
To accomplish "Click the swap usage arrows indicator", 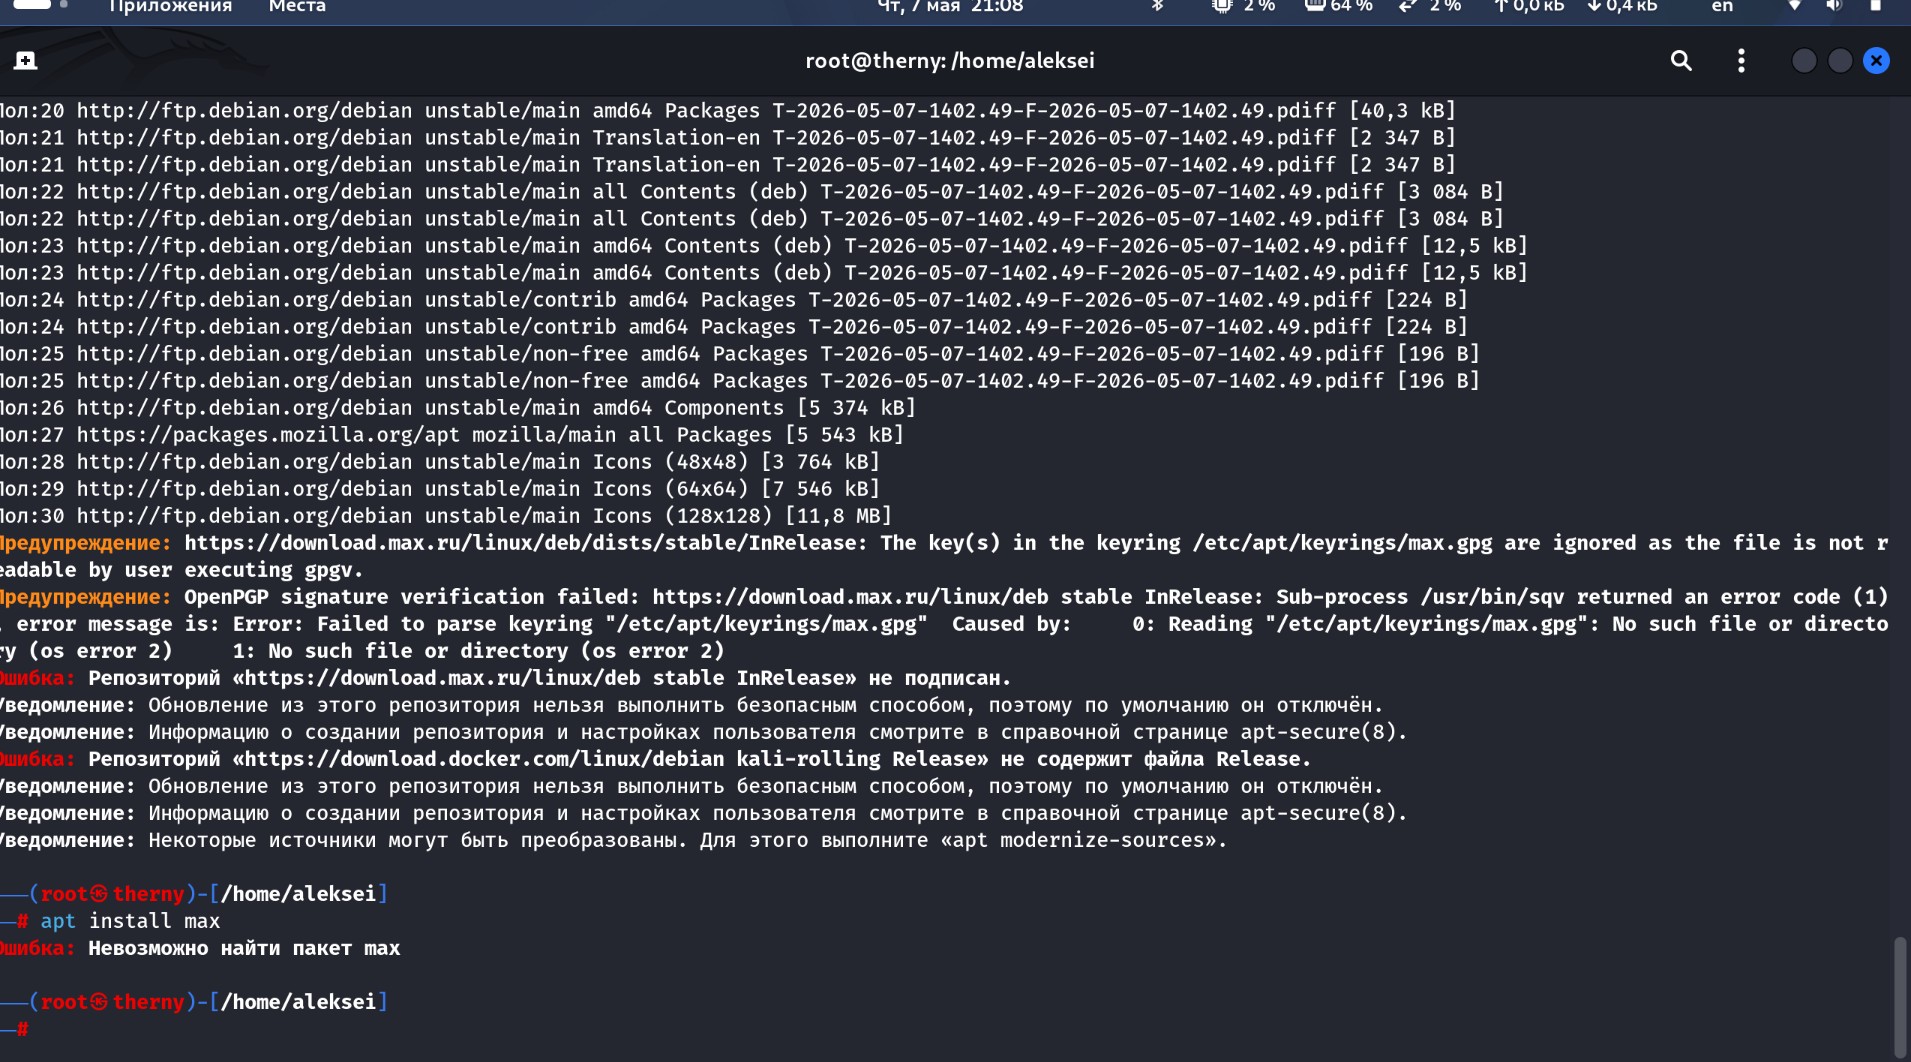I will point(1408,6).
